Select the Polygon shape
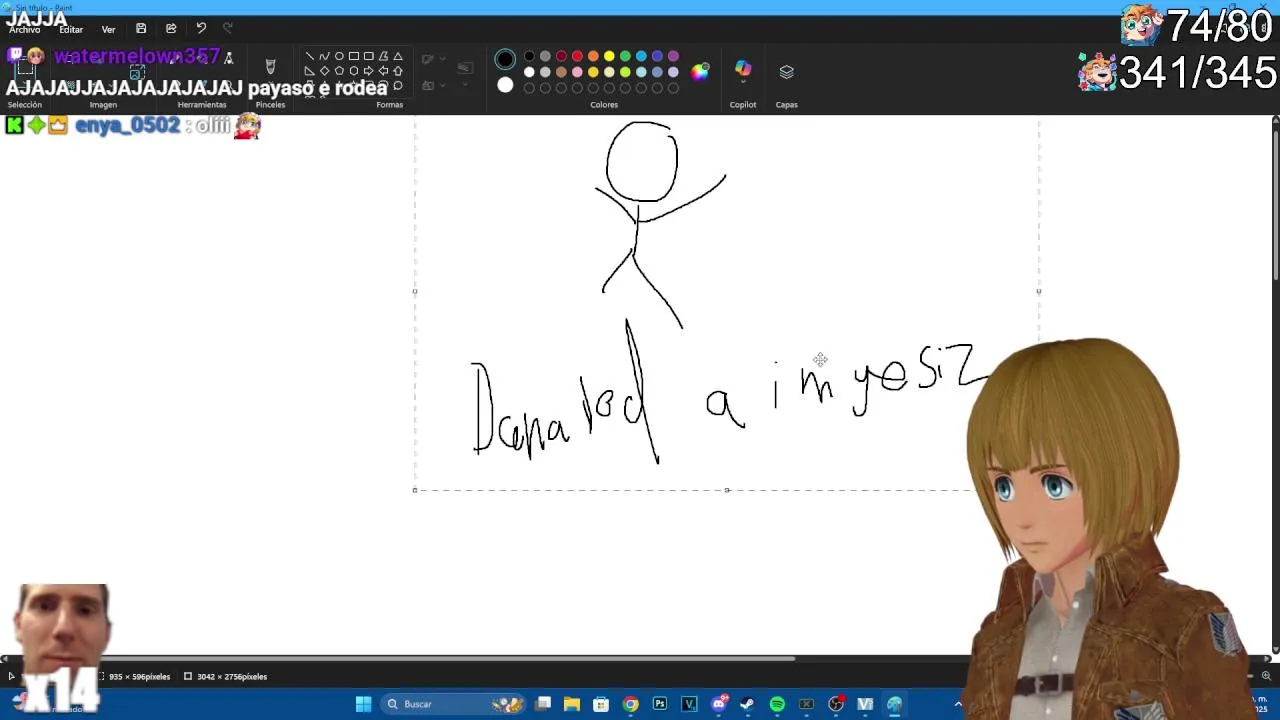 tap(383, 56)
